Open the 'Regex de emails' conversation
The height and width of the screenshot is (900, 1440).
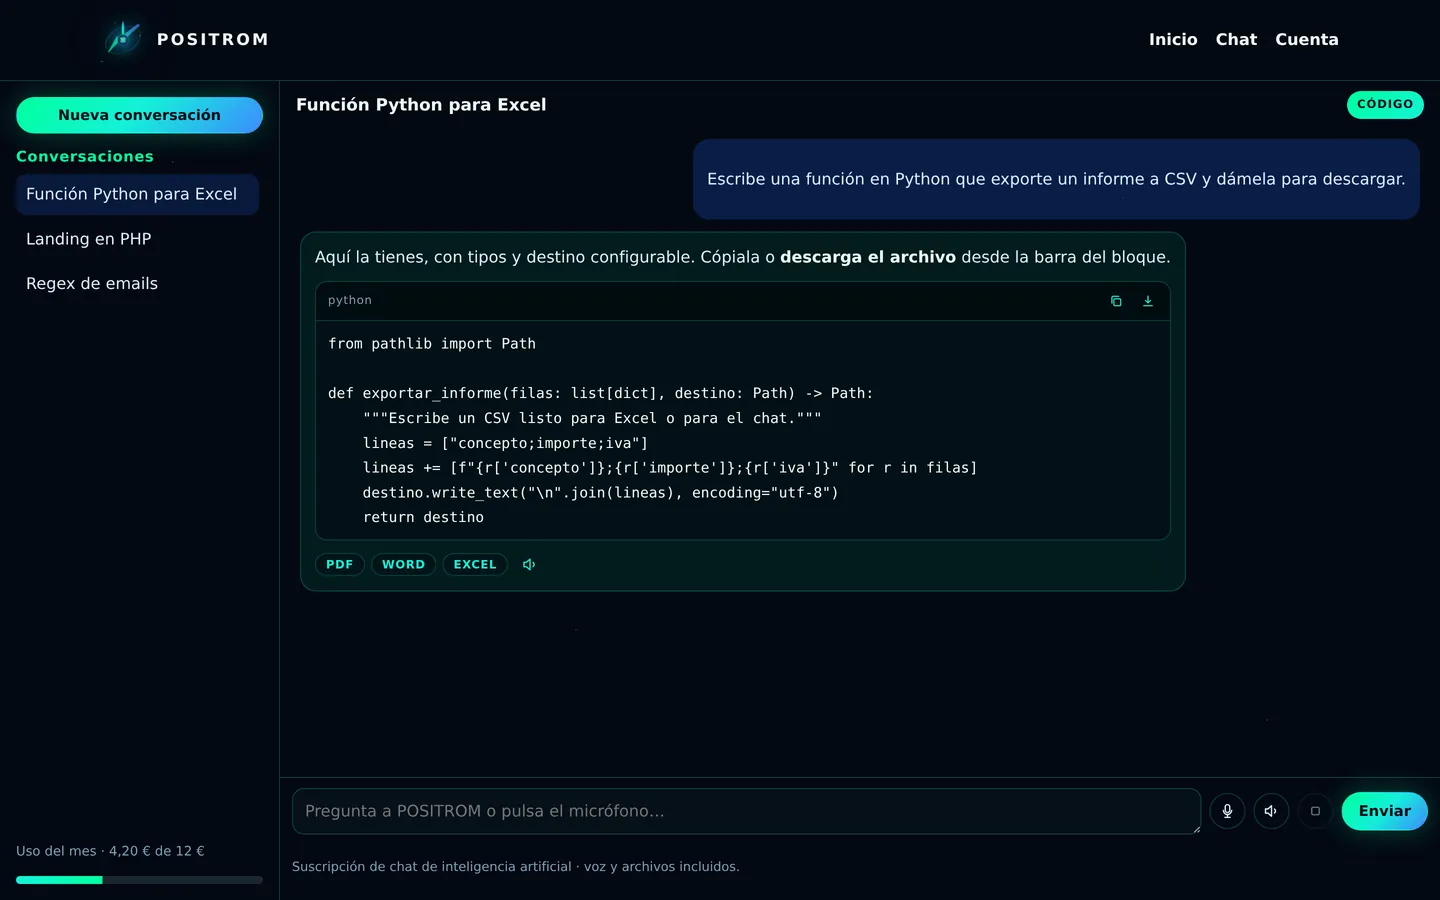(x=137, y=284)
